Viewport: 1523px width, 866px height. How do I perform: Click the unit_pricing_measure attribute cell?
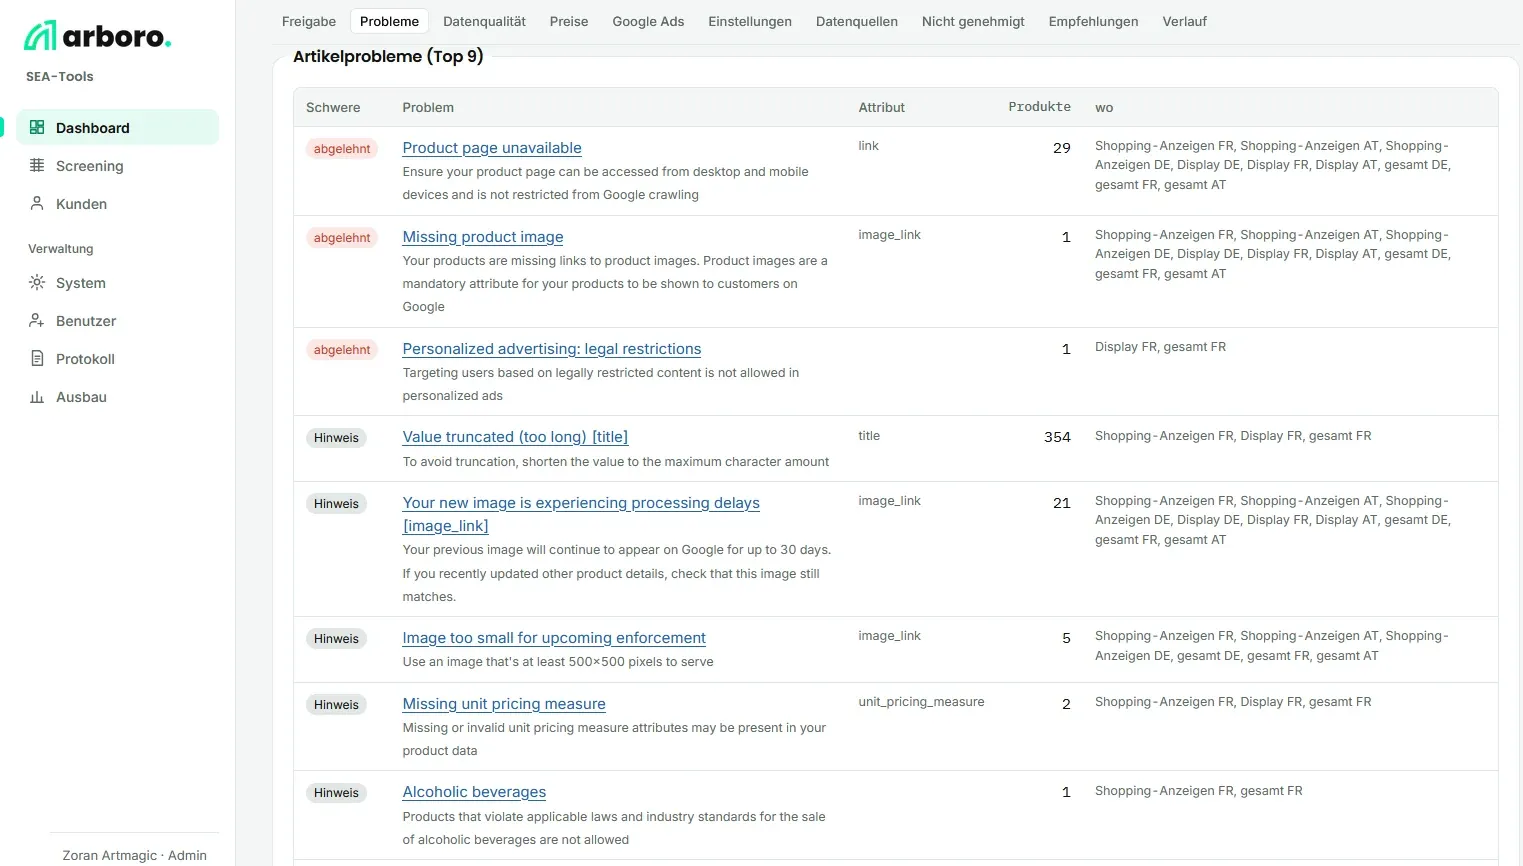tap(921, 701)
